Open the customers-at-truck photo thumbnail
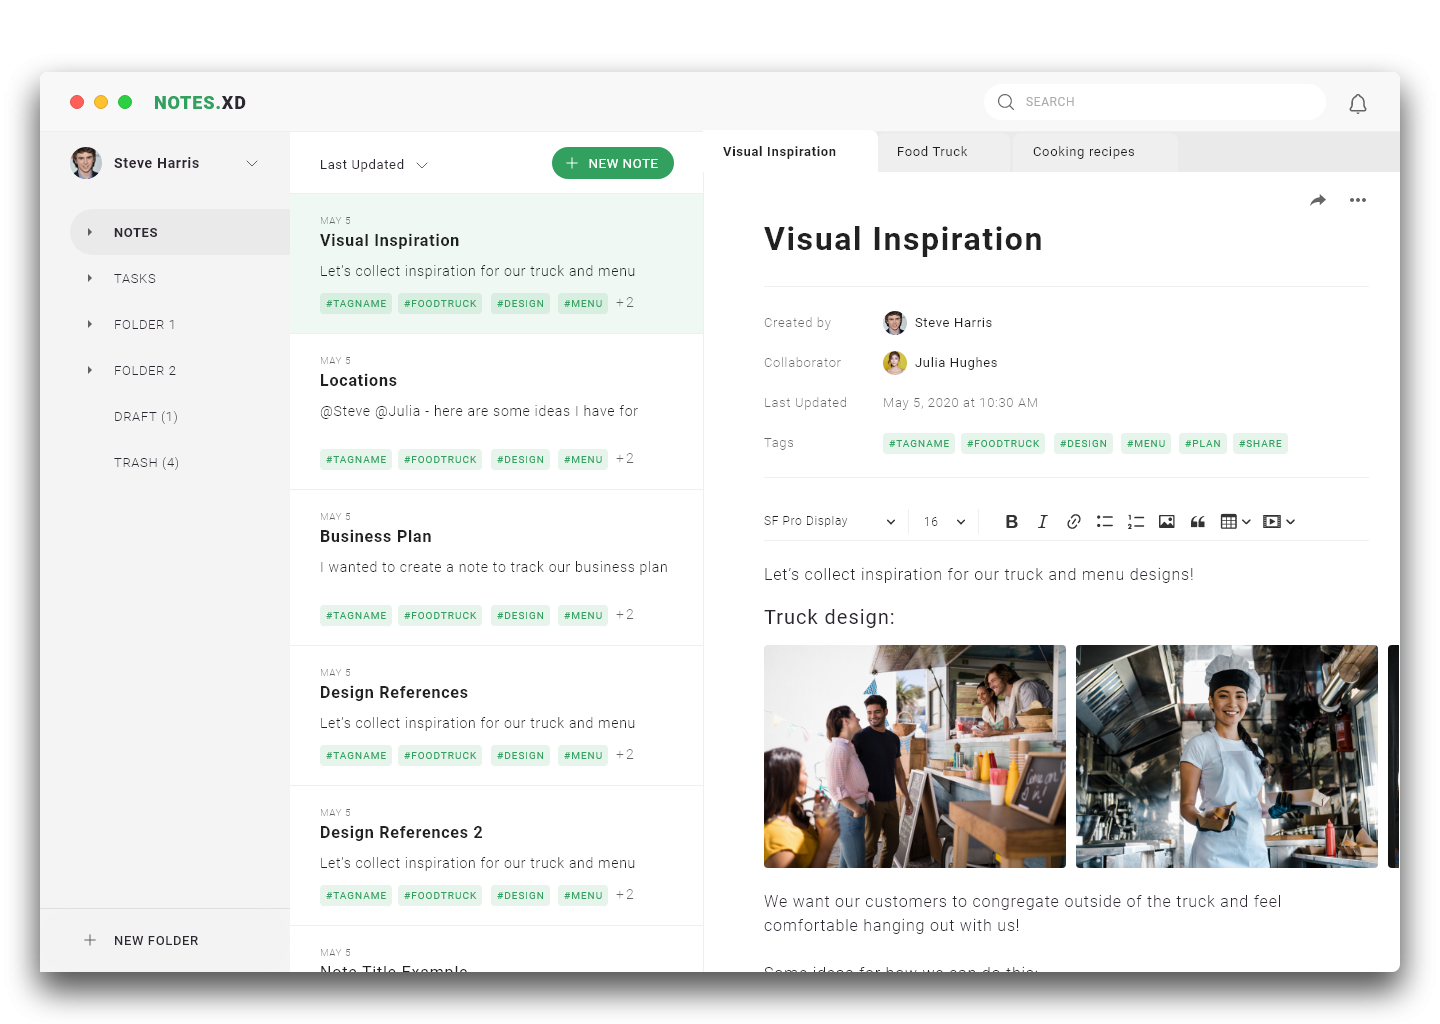This screenshot has height=1024, width=1440. [x=915, y=756]
